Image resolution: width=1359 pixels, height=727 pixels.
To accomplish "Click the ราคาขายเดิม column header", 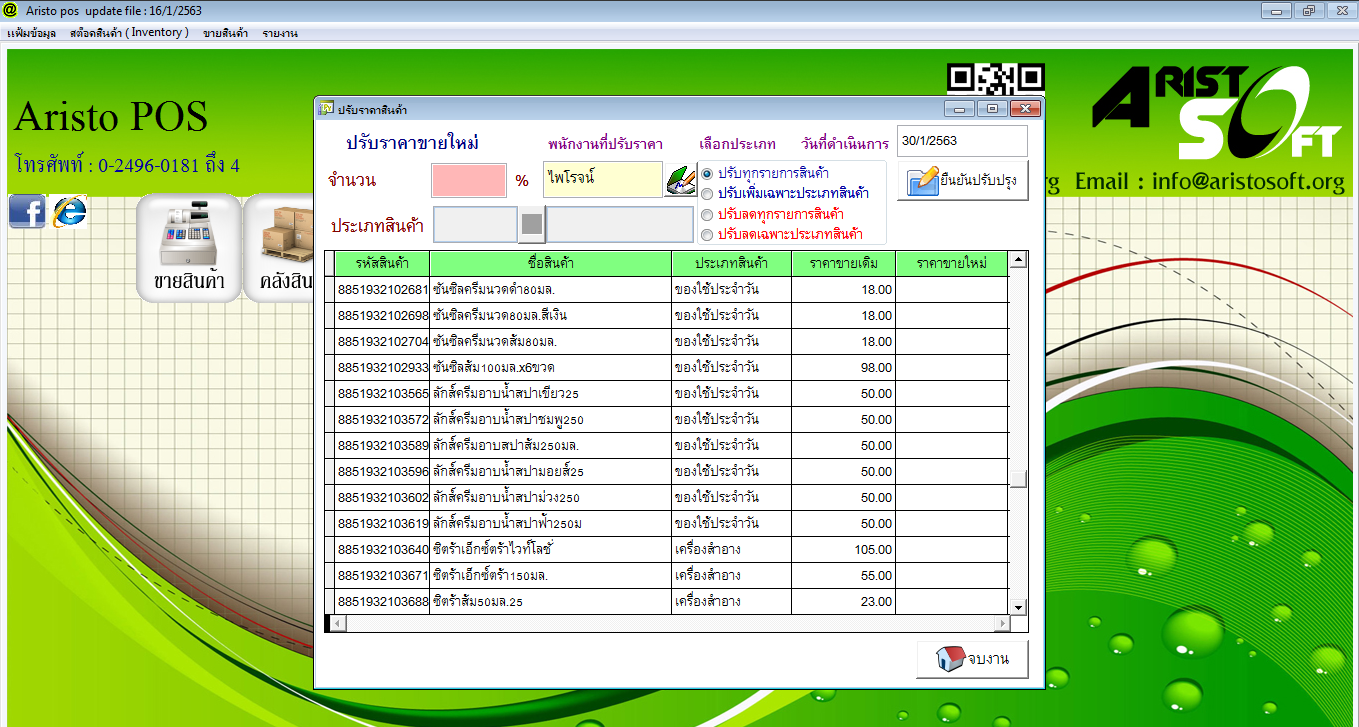I will coord(843,264).
